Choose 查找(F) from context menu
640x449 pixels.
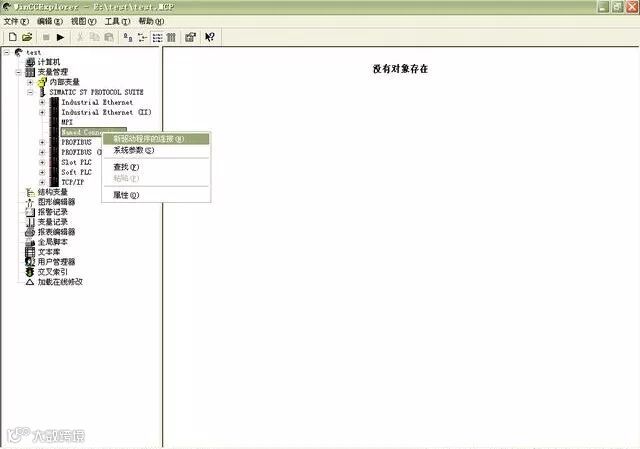point(156,167)
